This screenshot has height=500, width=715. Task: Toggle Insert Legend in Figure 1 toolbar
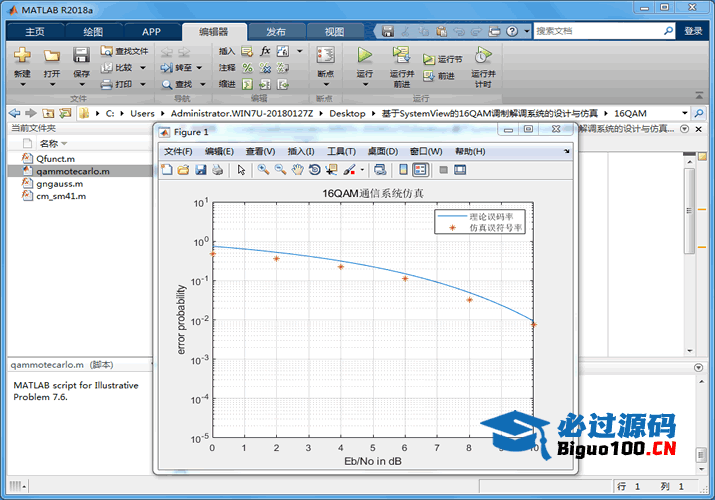420,170
